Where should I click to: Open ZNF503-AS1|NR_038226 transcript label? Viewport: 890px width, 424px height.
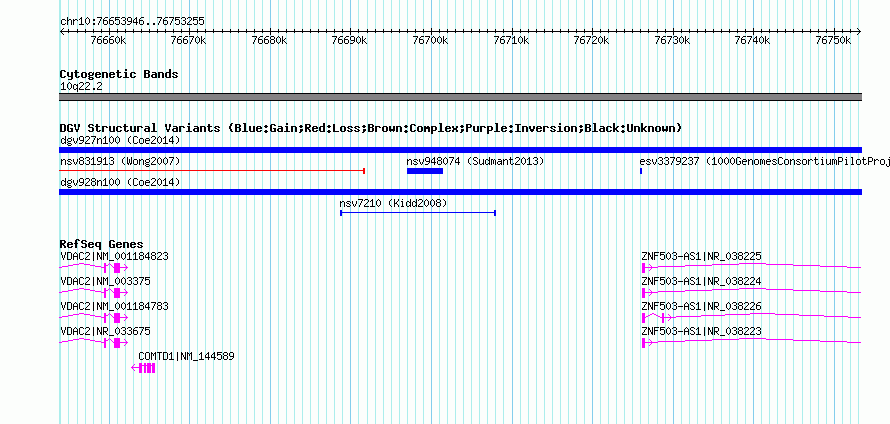pyautogui.click(x=701, y=307)
